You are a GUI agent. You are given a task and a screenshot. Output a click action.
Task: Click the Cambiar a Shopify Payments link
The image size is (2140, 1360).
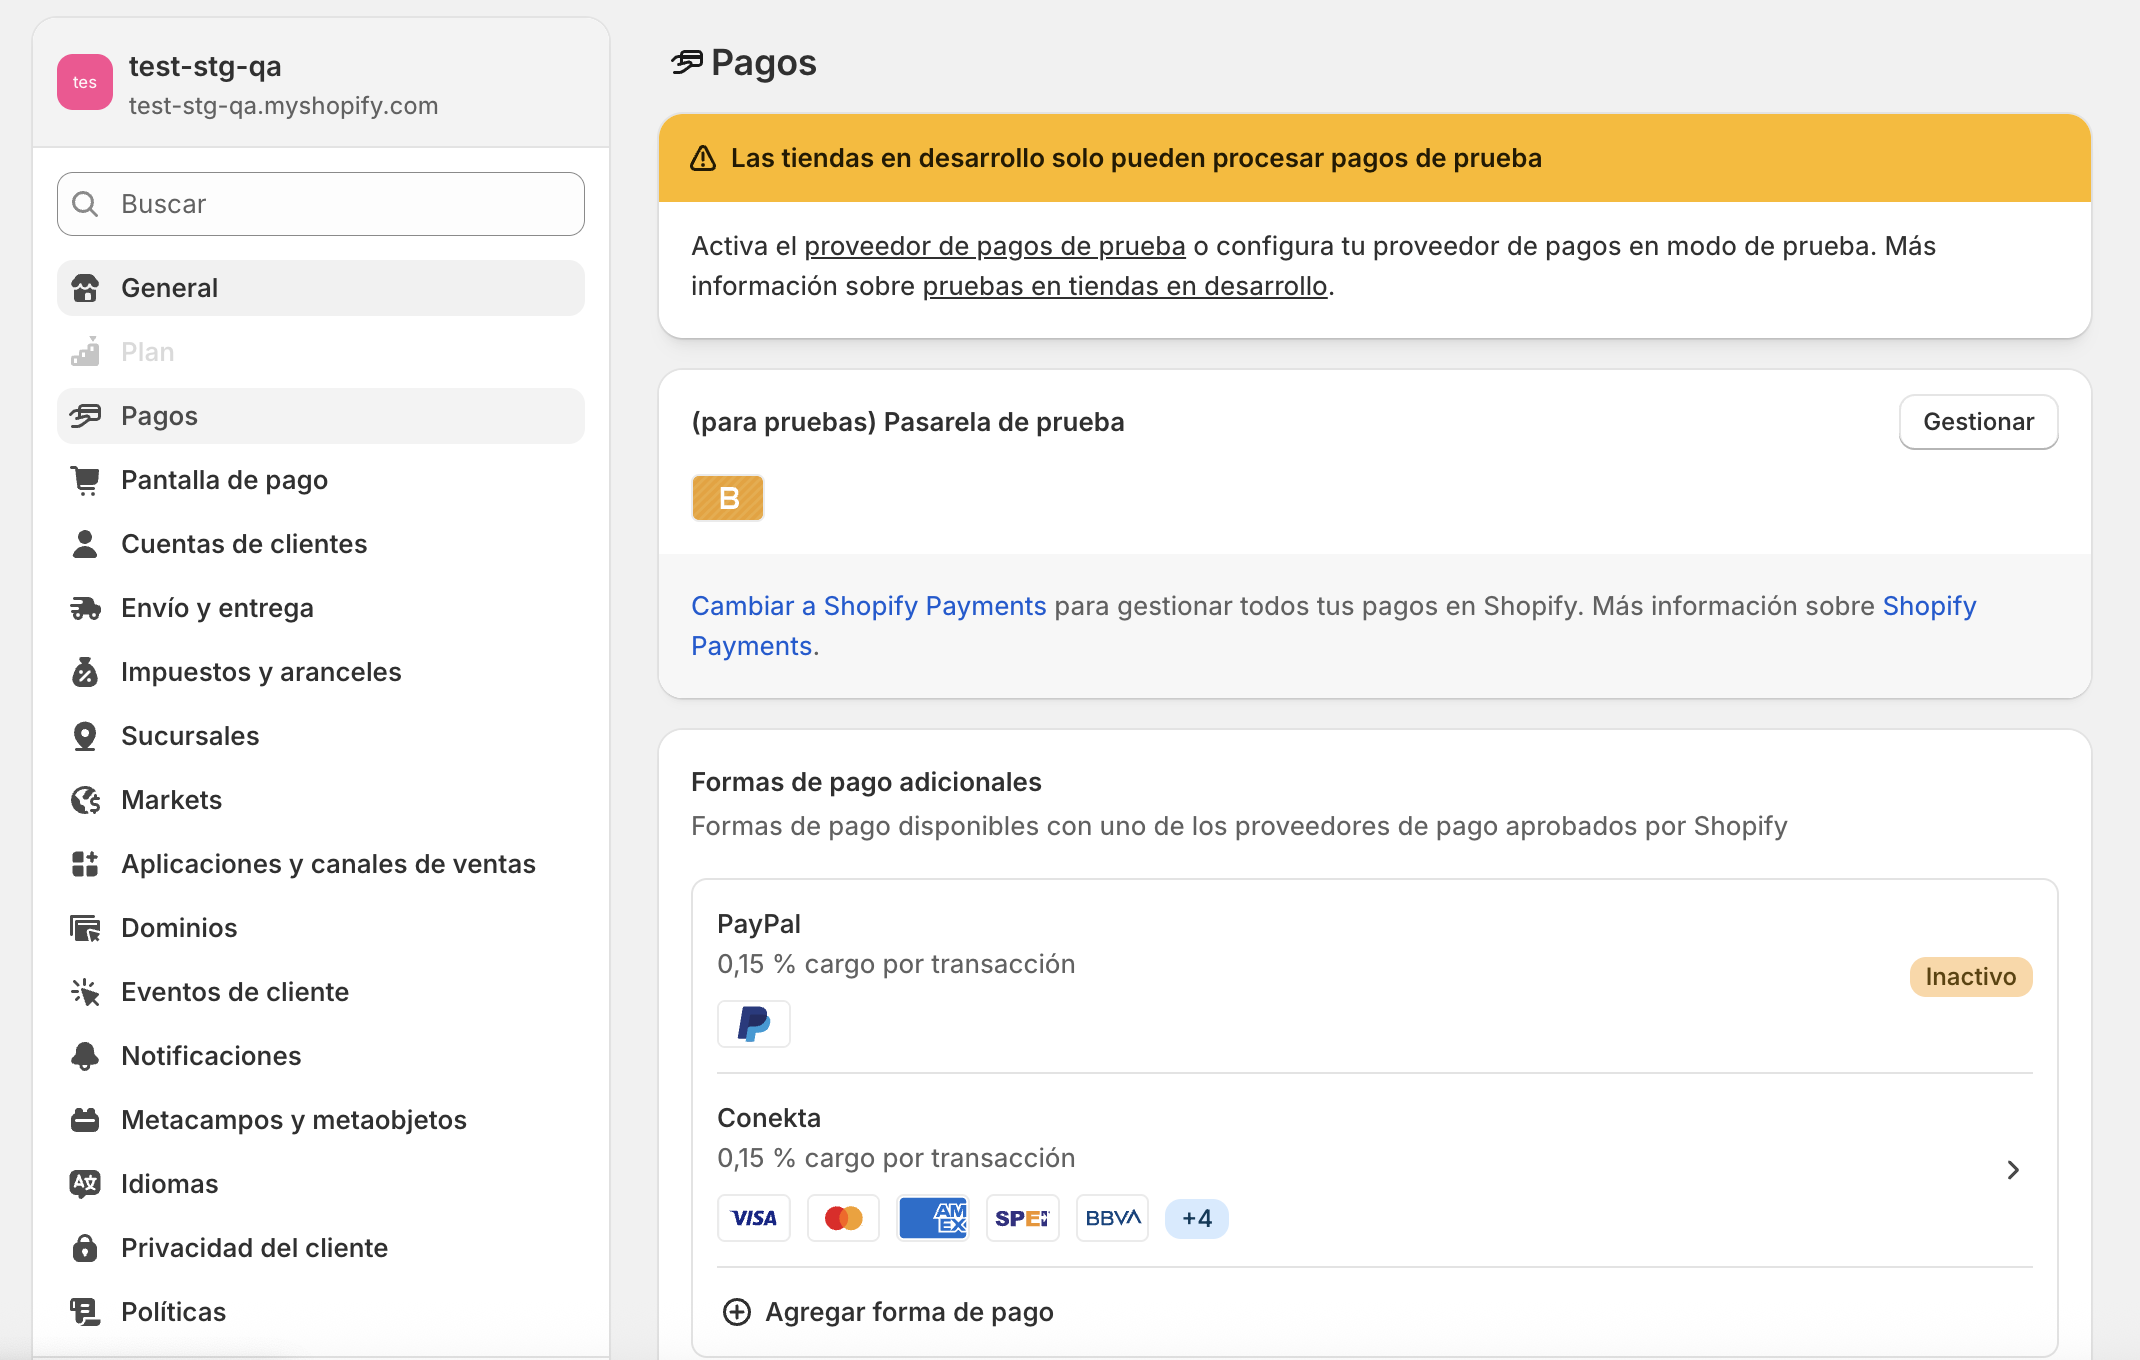coord(869,606)
